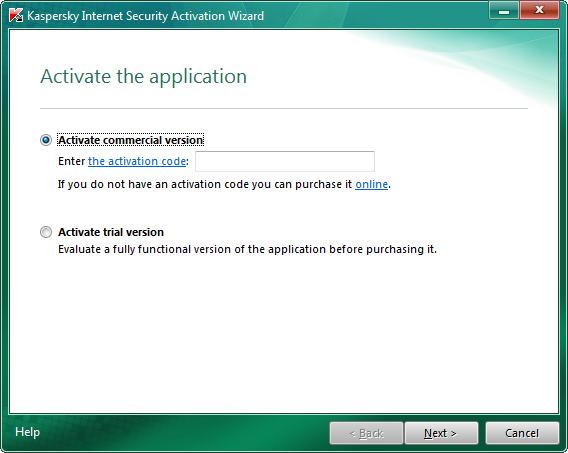
Task: Click the 'Enter' label before activation code link
Action: pyautogui.click(x=71, y=161)
